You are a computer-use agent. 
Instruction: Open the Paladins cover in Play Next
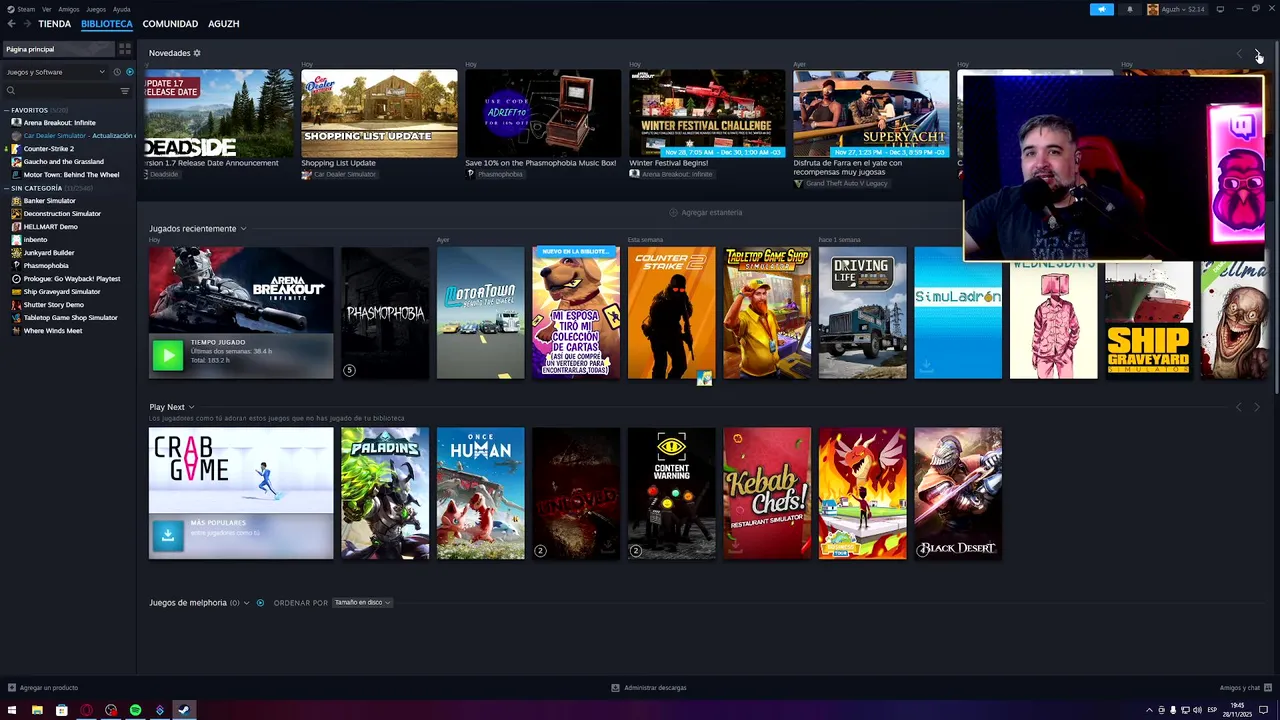point(384,494)
